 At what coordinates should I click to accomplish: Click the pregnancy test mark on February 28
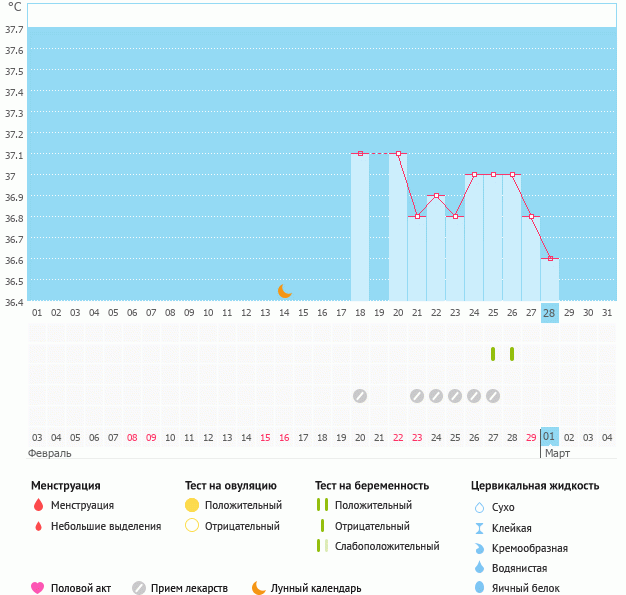(512, 354)
